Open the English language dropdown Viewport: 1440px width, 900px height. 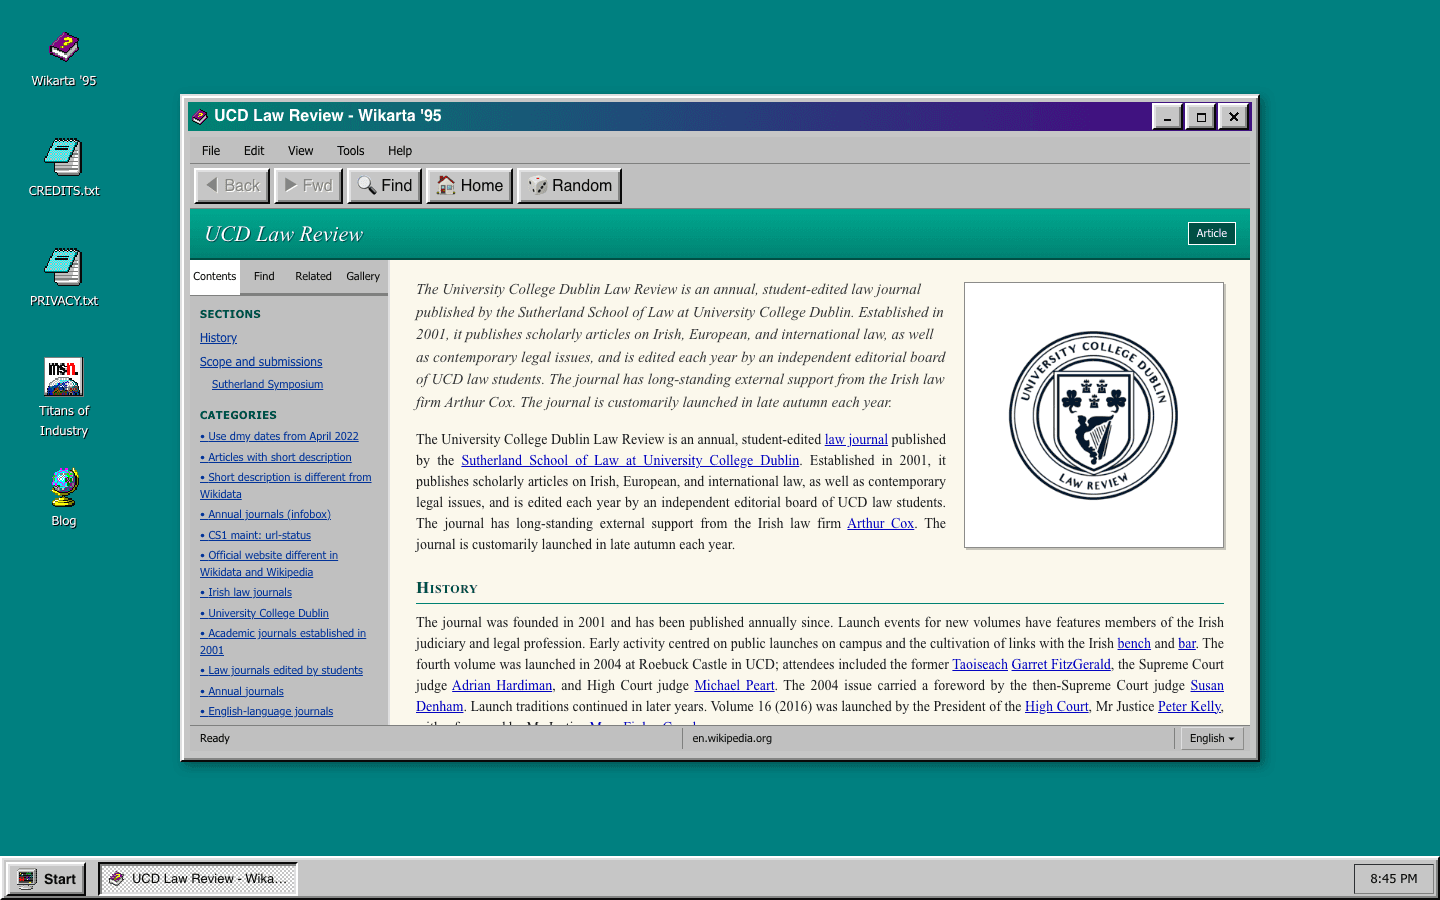(x=1212, y=739)
